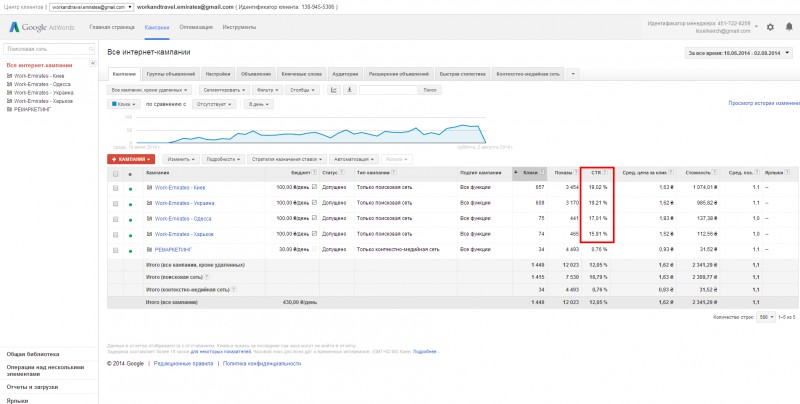Open the date range dropdown
This screenshot has height=404, width=800.
coord(738,52)
